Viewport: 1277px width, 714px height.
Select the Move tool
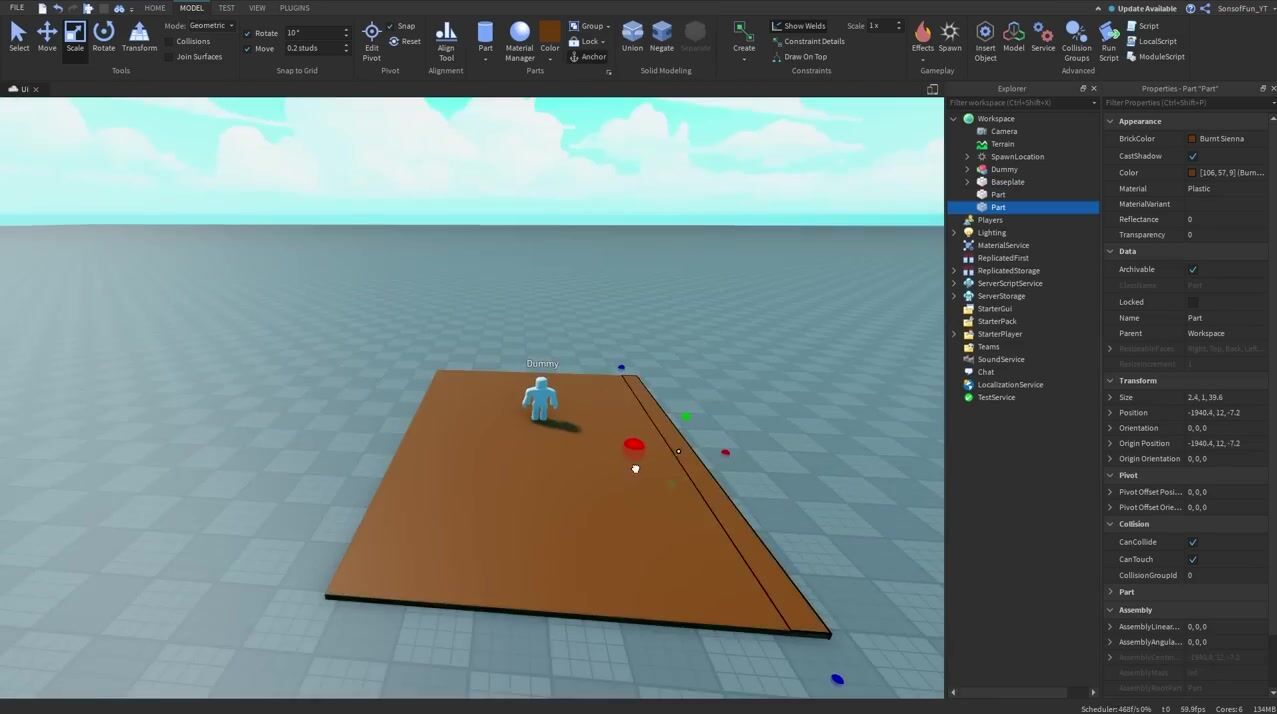(47, 36)
